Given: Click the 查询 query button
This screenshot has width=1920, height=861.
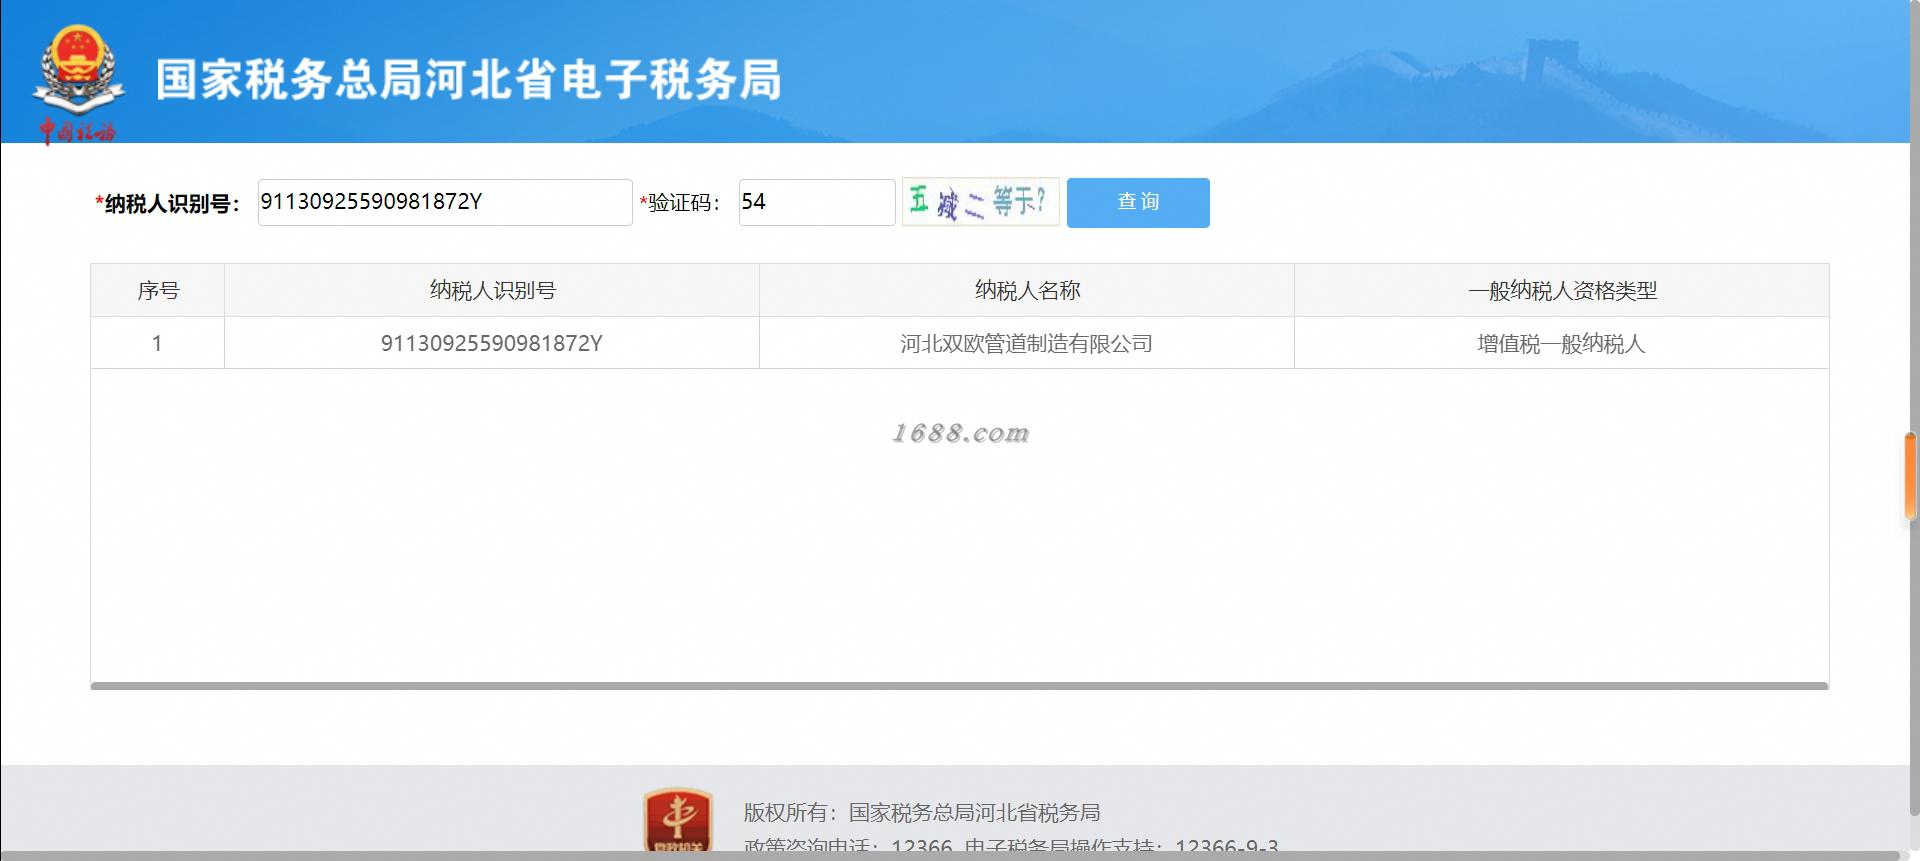Looking at the screenshot, I should point(1138,203).
